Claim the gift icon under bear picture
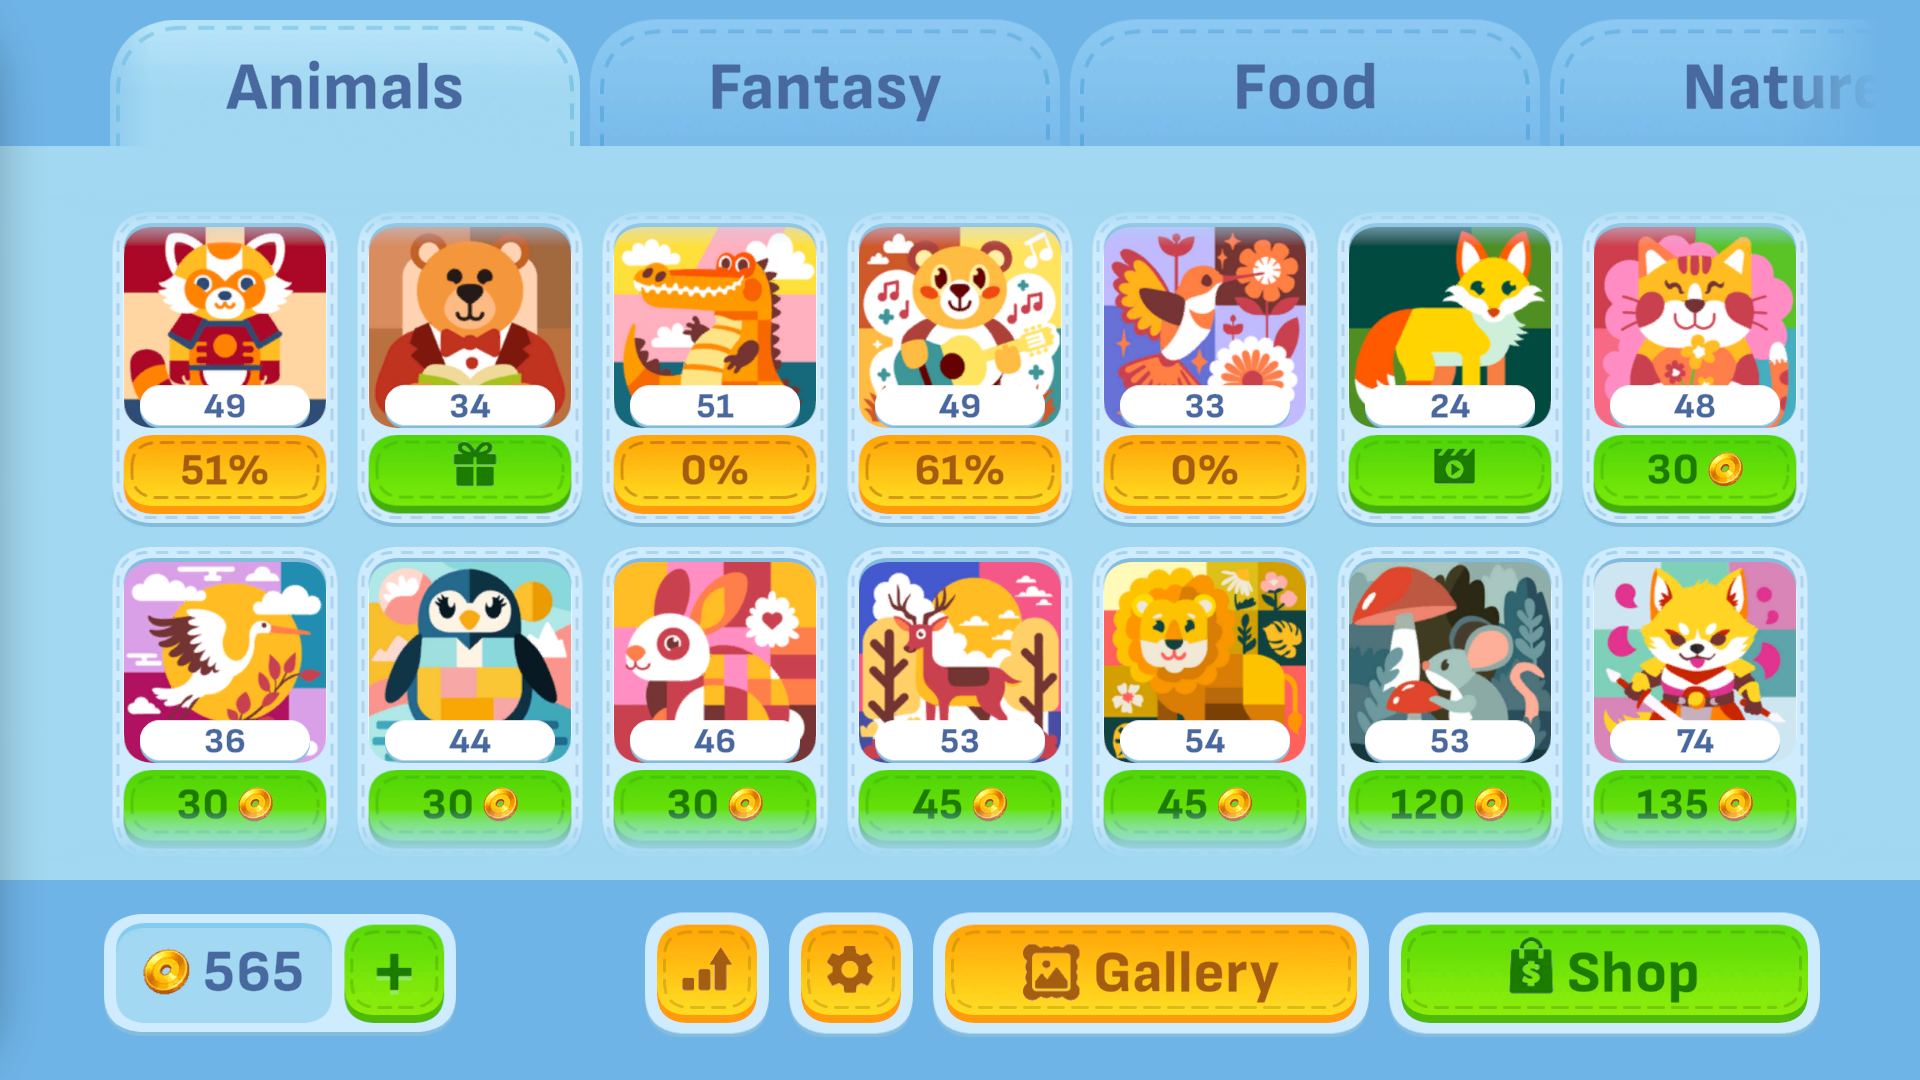The height and width of the screenshot is (1080, 1920). click(470, 471)
